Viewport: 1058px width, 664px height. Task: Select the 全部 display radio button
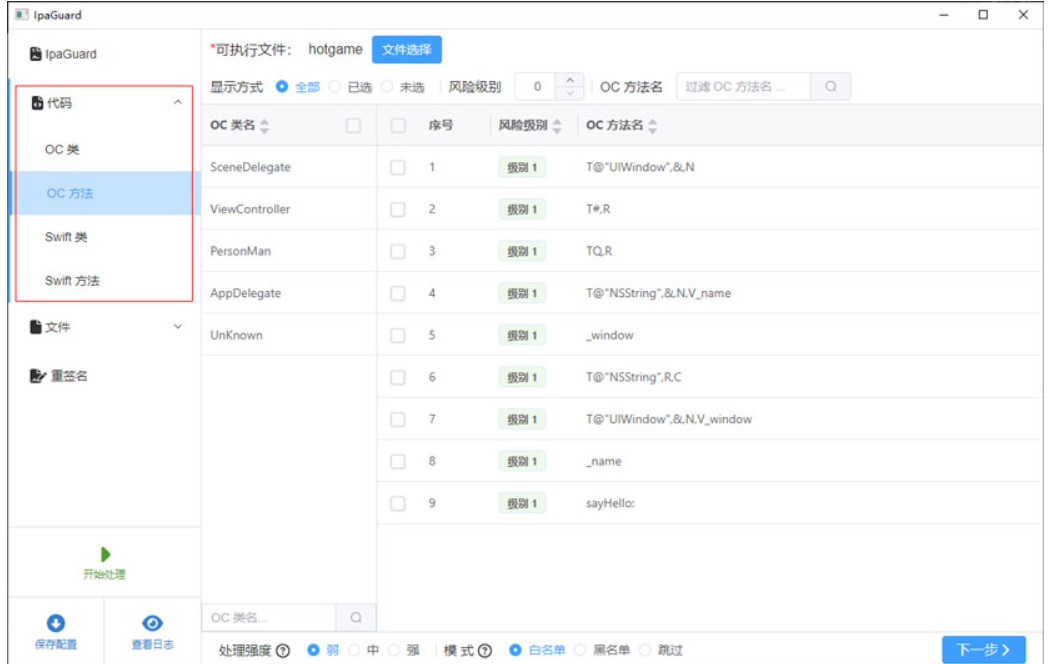tap(282, 86)
